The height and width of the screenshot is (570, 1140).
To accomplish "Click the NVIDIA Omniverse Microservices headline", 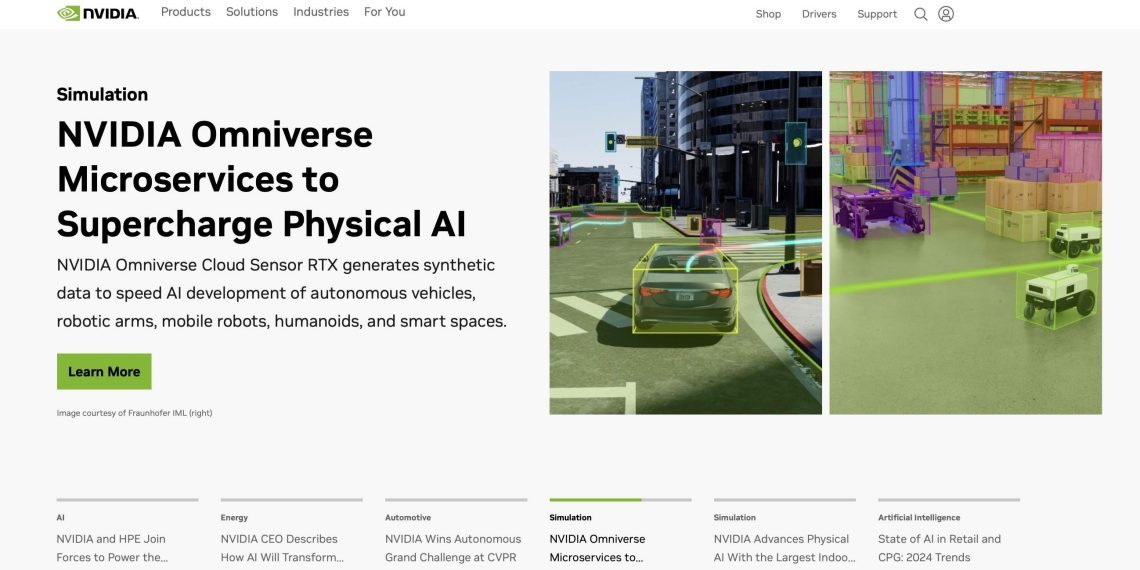I will [x=262, y=179].
